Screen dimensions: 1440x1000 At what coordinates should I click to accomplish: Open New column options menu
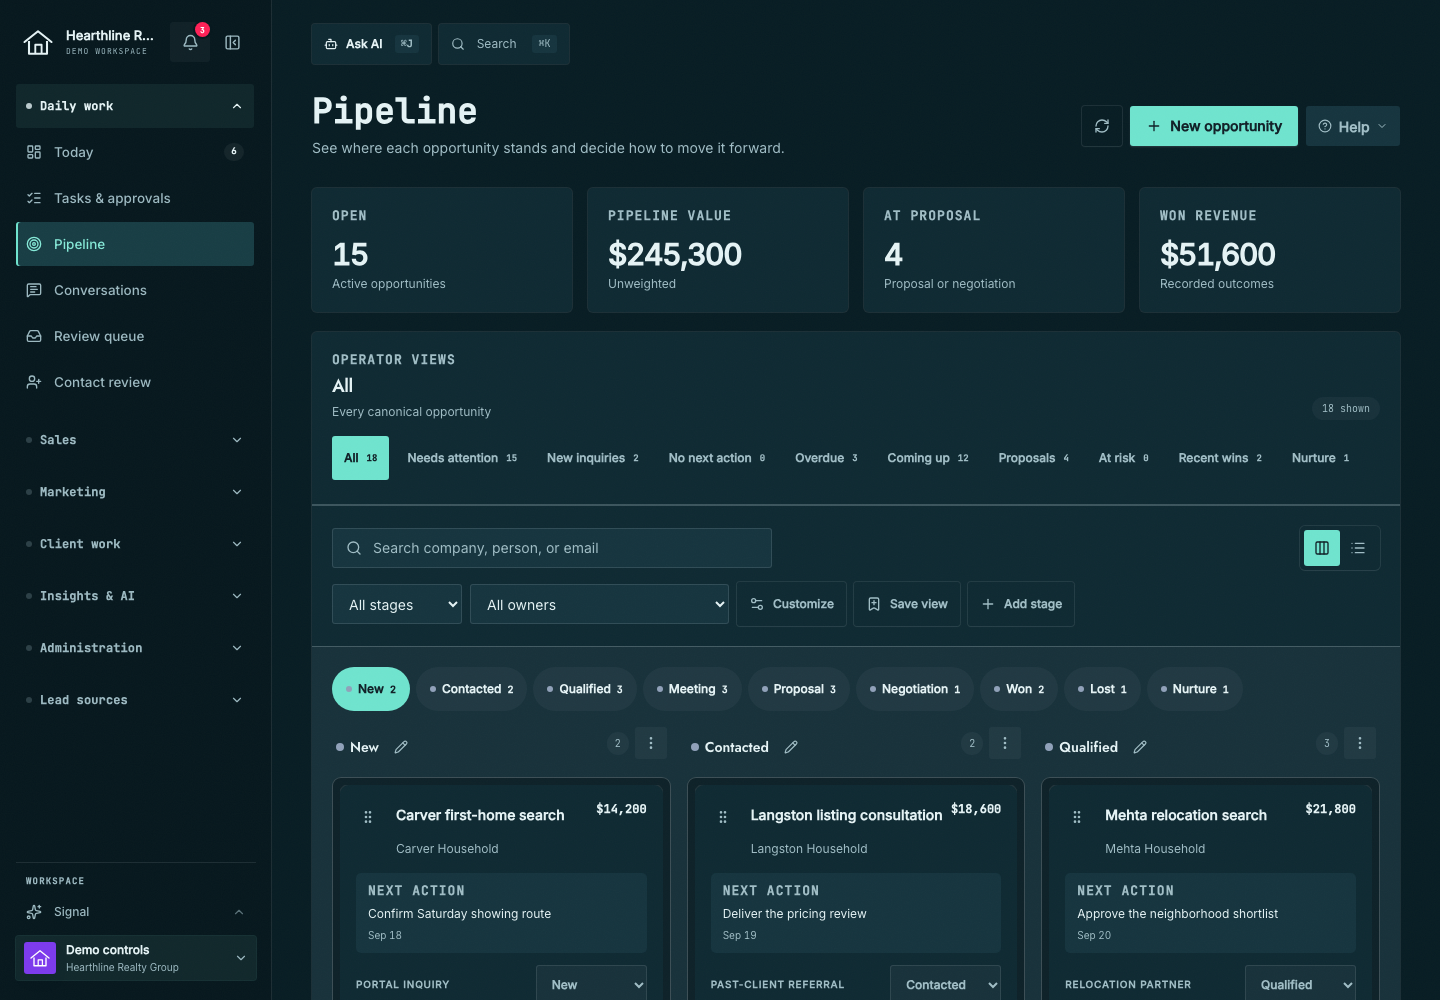(x=651, y=743)
